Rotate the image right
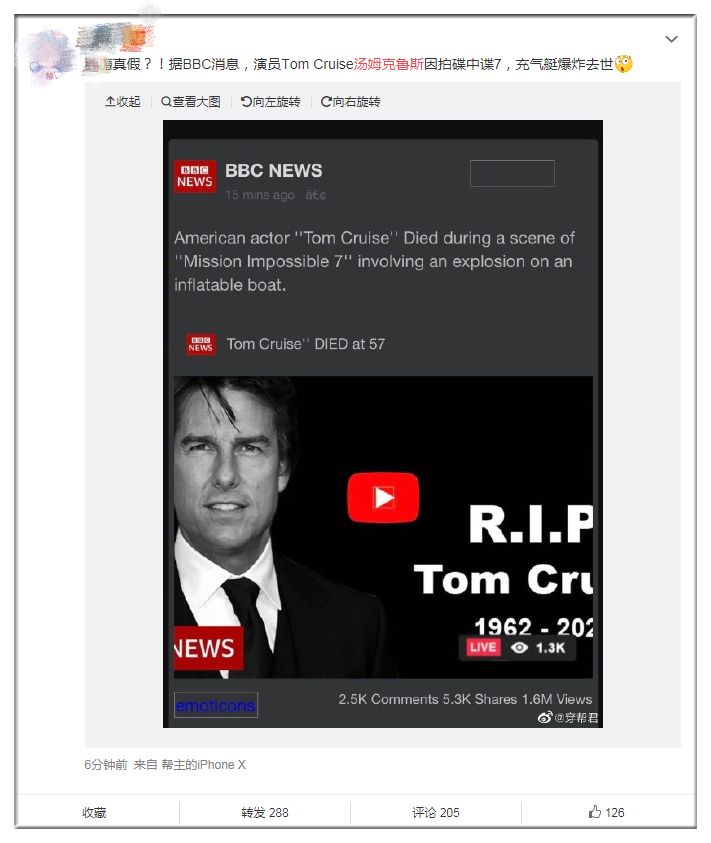 pos(350,102)
